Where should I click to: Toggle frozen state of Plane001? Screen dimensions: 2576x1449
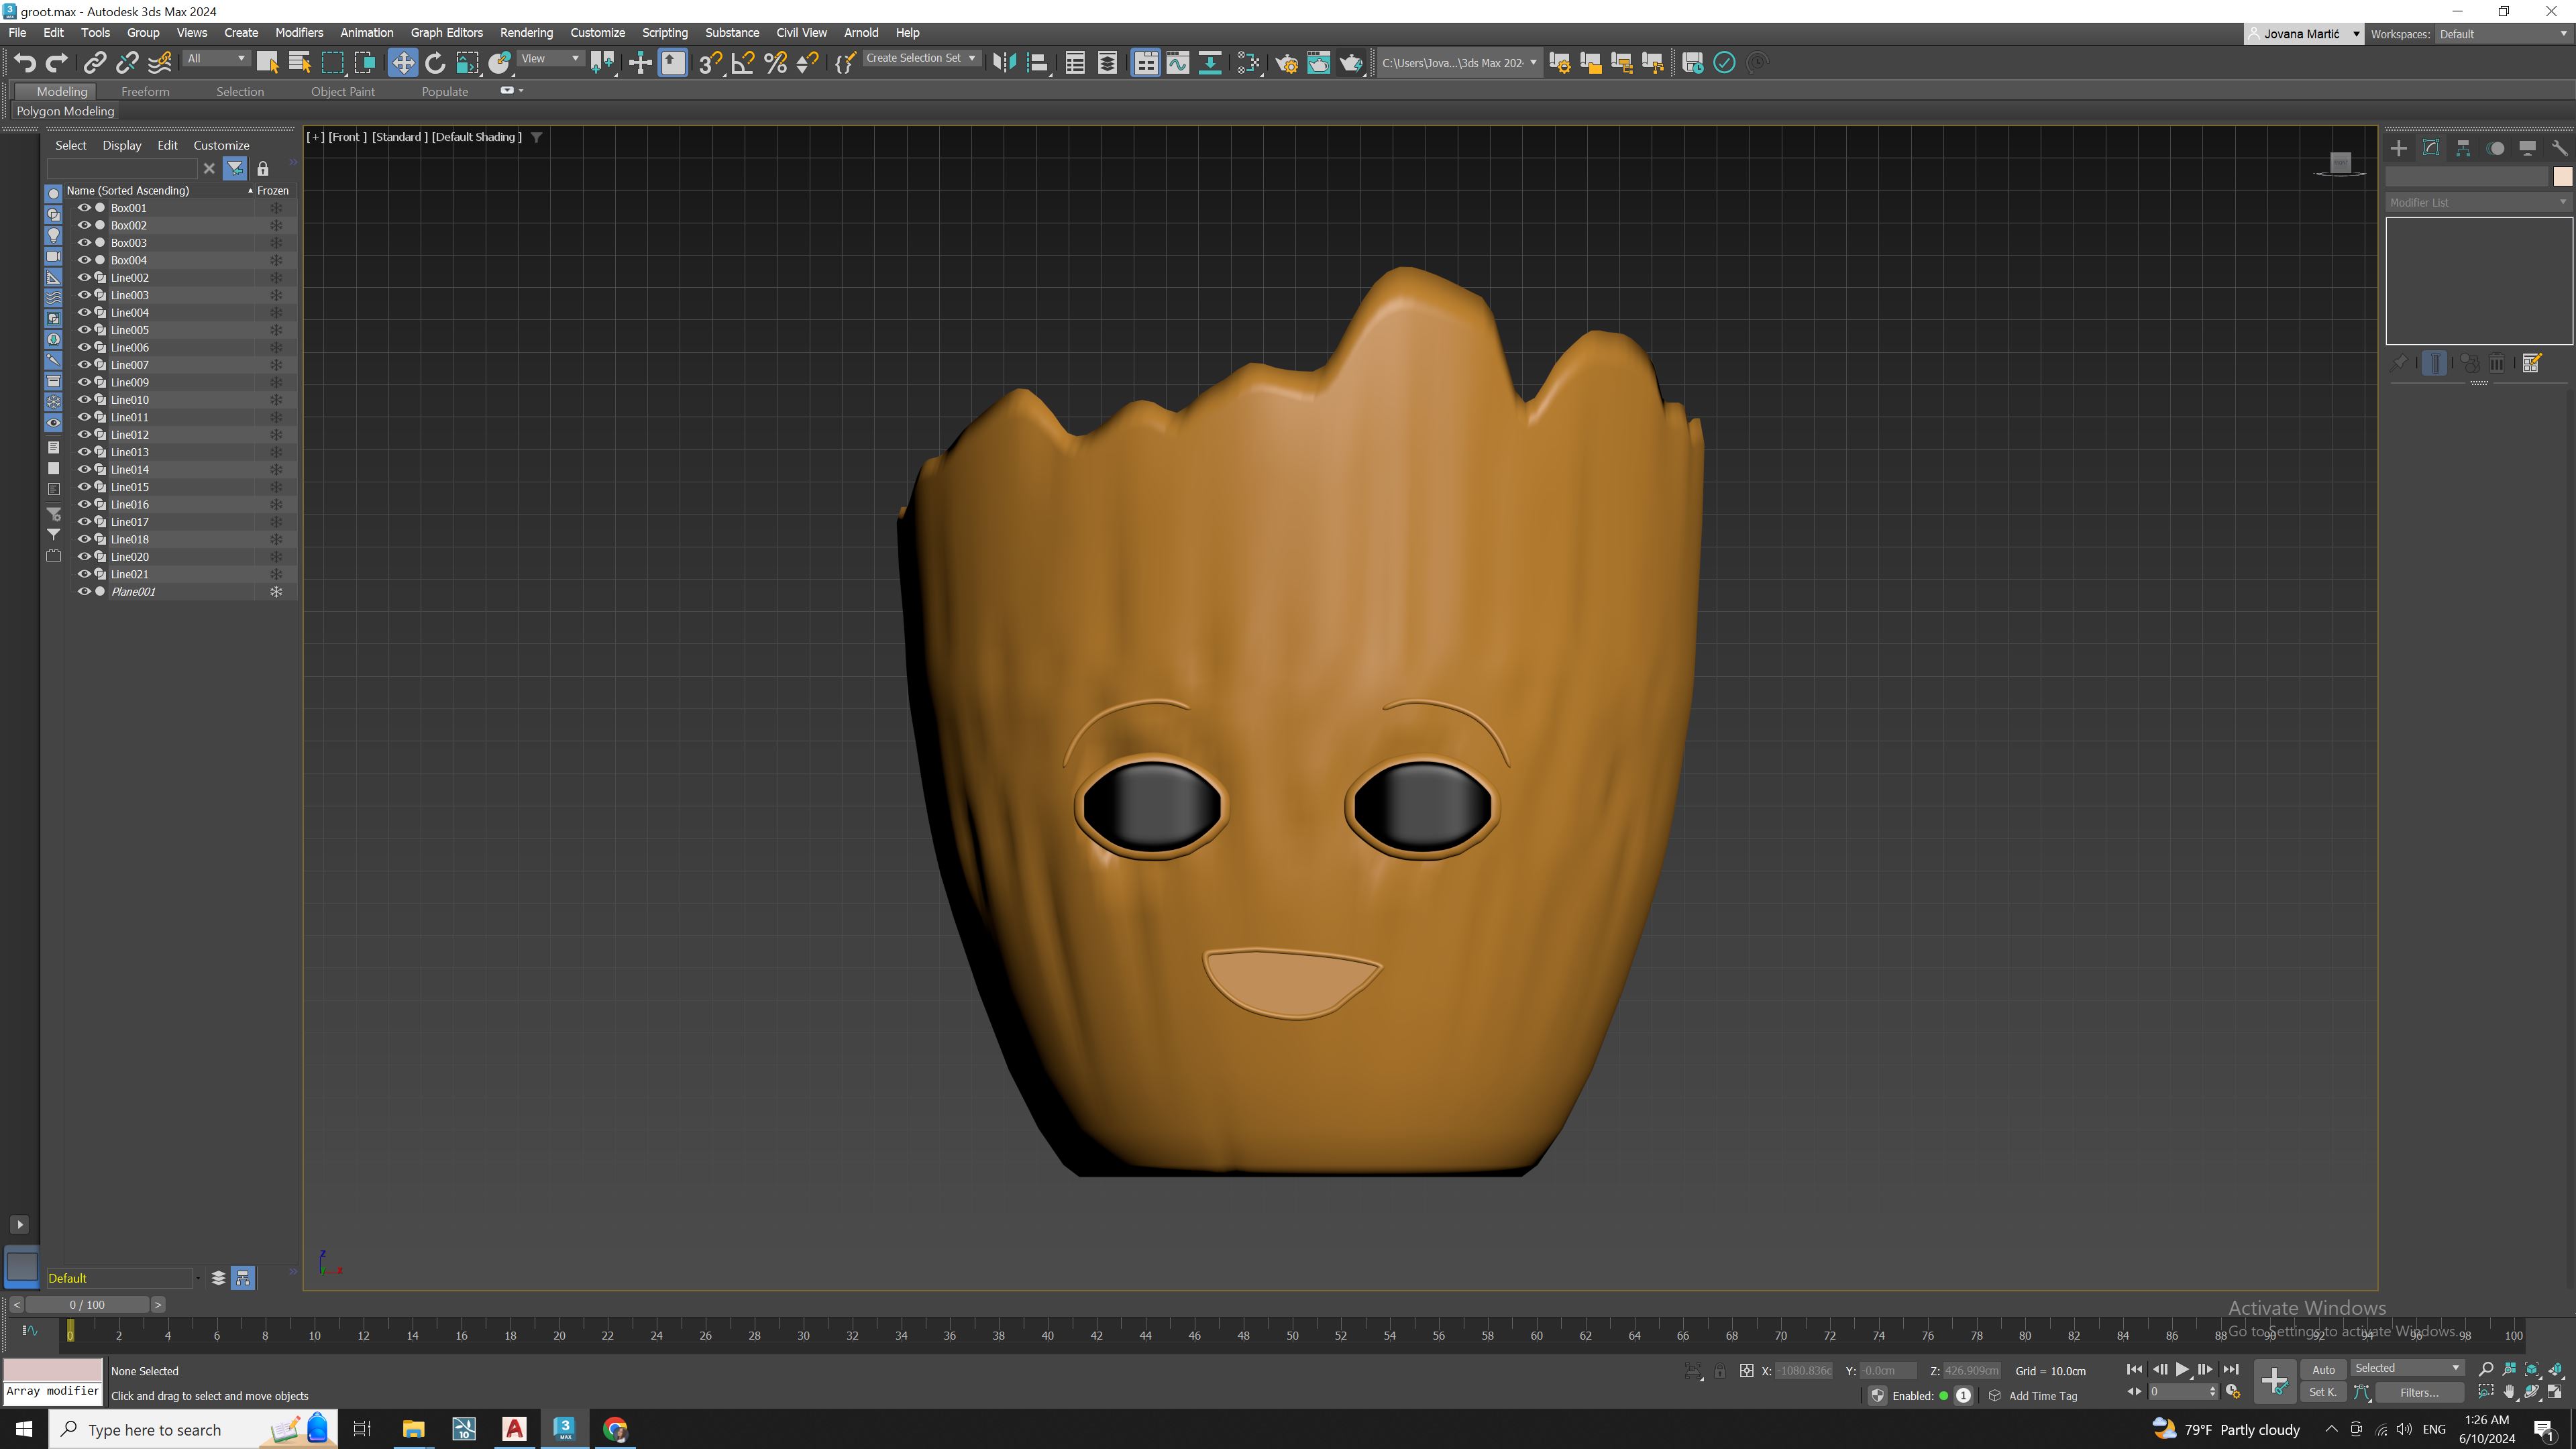[276, 592]
